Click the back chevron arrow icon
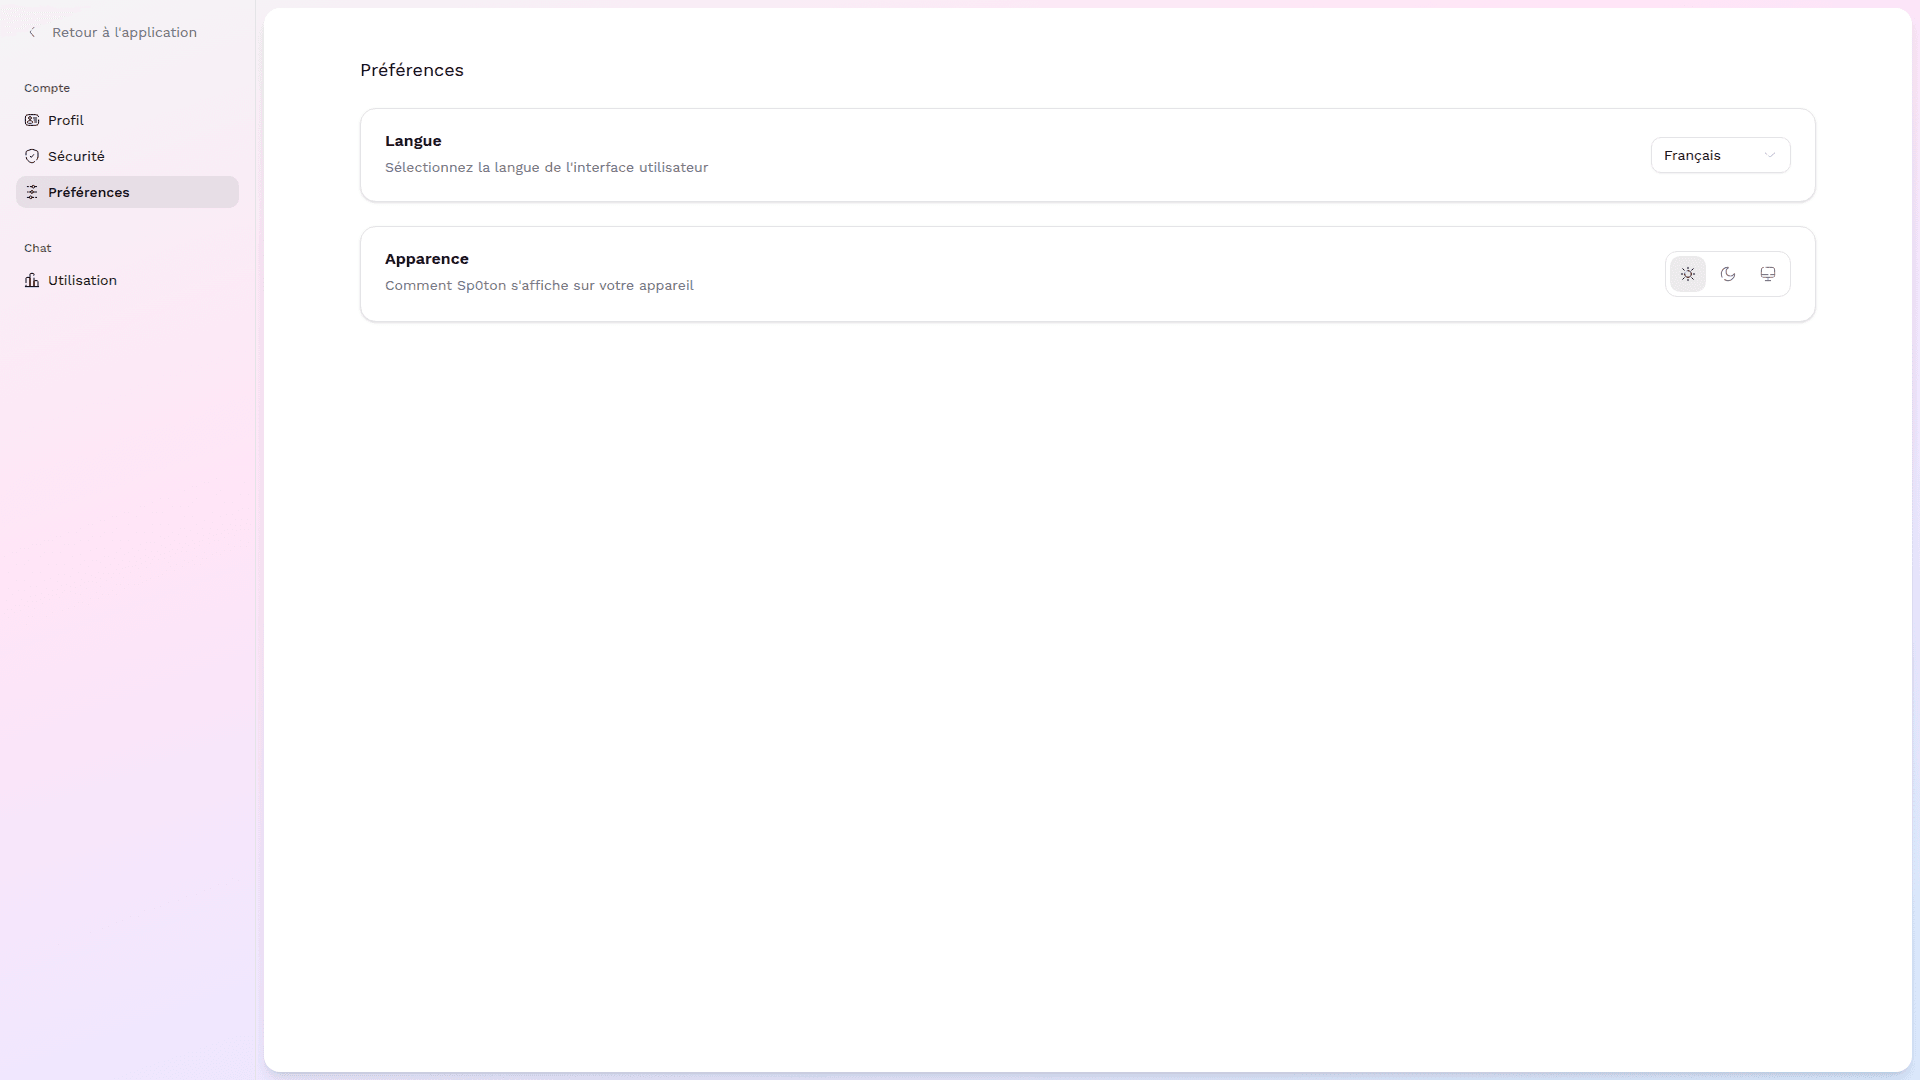 click(x=32, y=32)
